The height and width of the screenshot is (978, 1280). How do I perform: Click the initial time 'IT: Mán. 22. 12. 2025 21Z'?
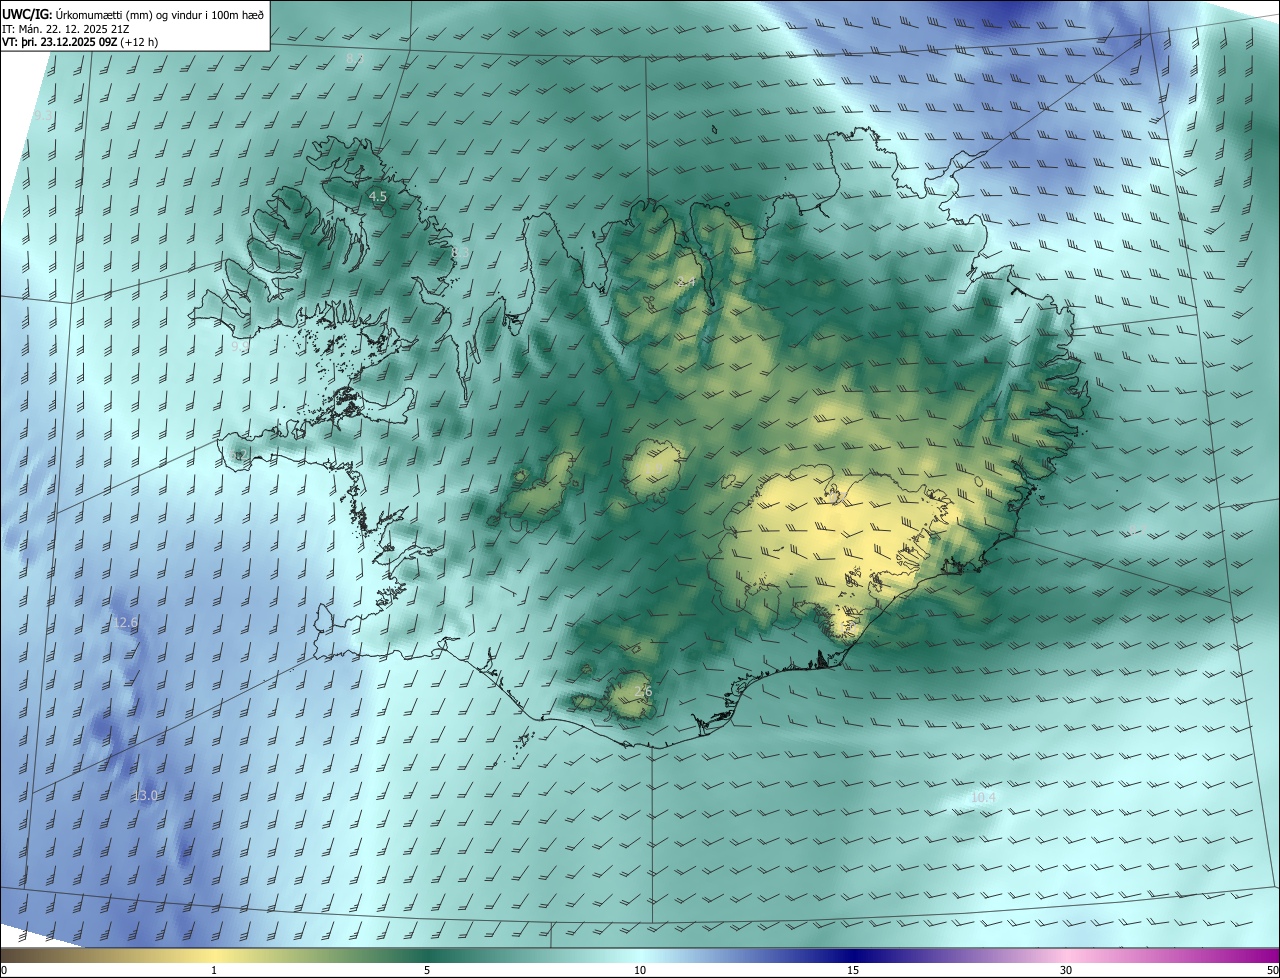(65, 28)
